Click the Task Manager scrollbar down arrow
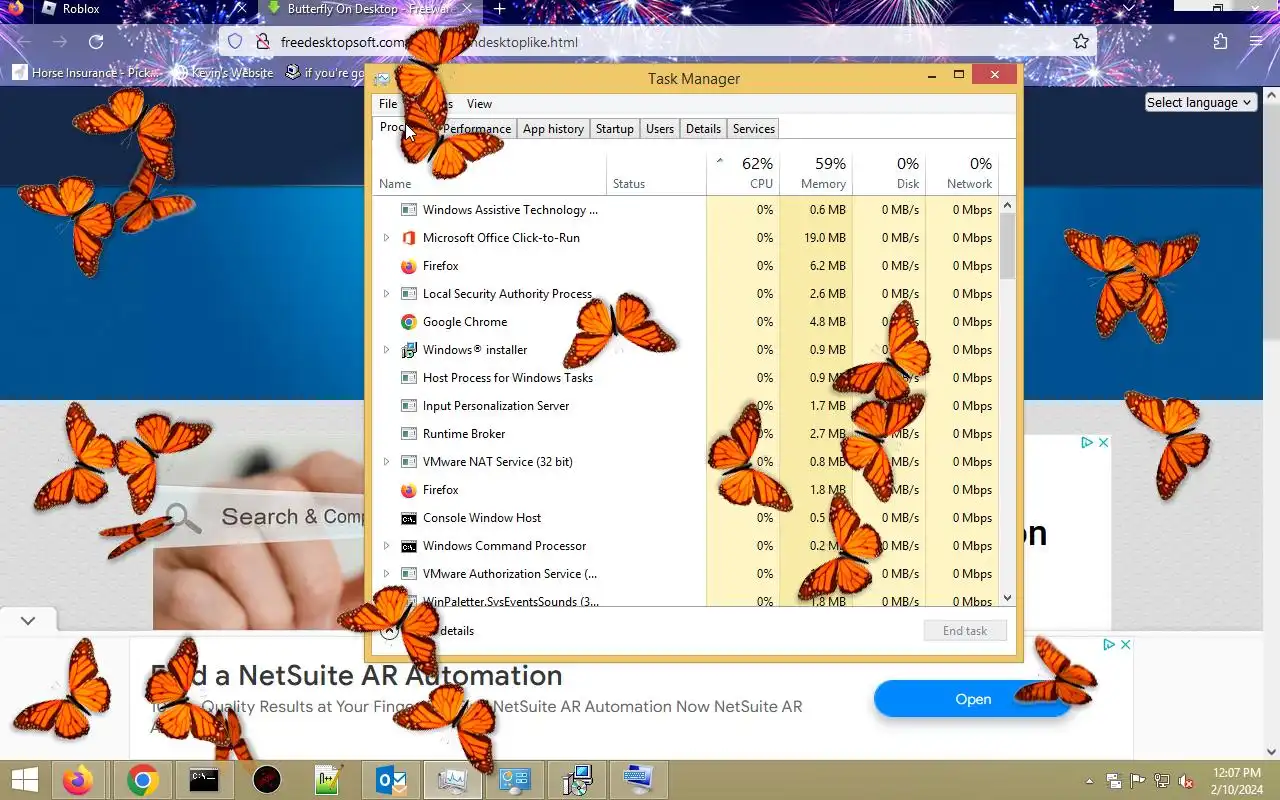 coord(1007,598)
